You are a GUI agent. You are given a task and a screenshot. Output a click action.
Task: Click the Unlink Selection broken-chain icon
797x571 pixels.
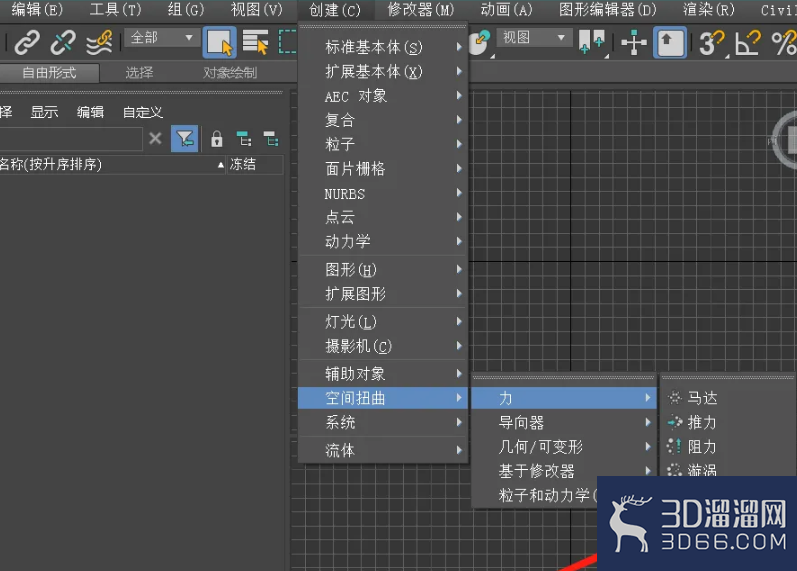tap(63, 43)
